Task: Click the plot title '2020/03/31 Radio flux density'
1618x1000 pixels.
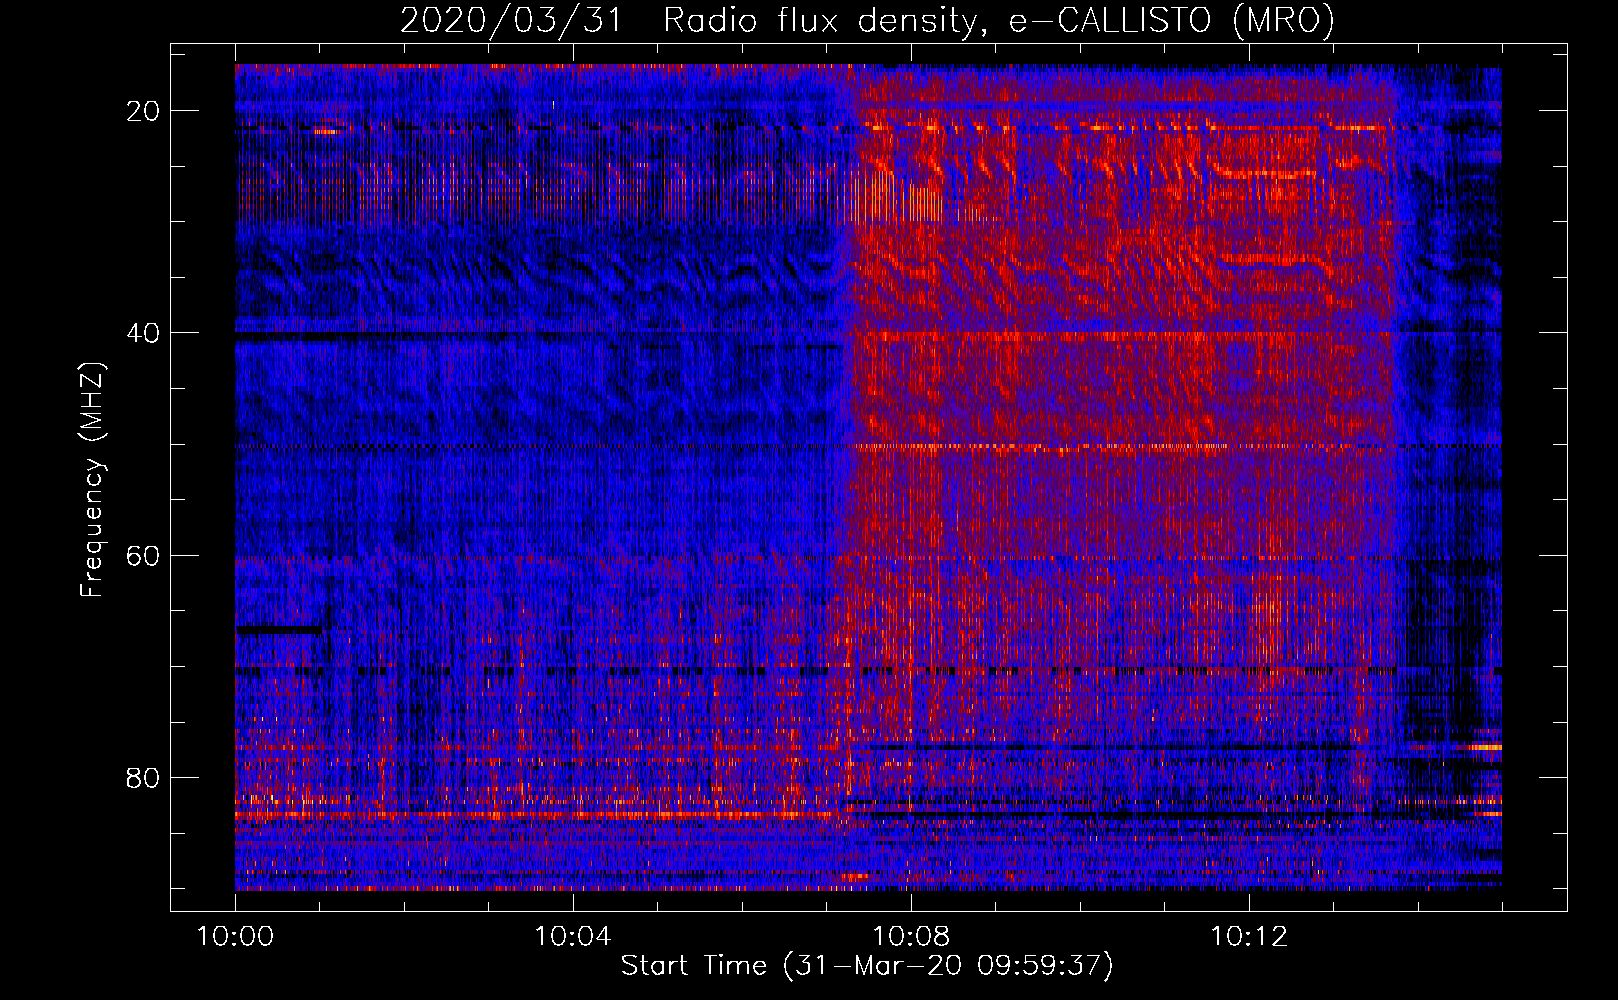Action: [867, 20]
